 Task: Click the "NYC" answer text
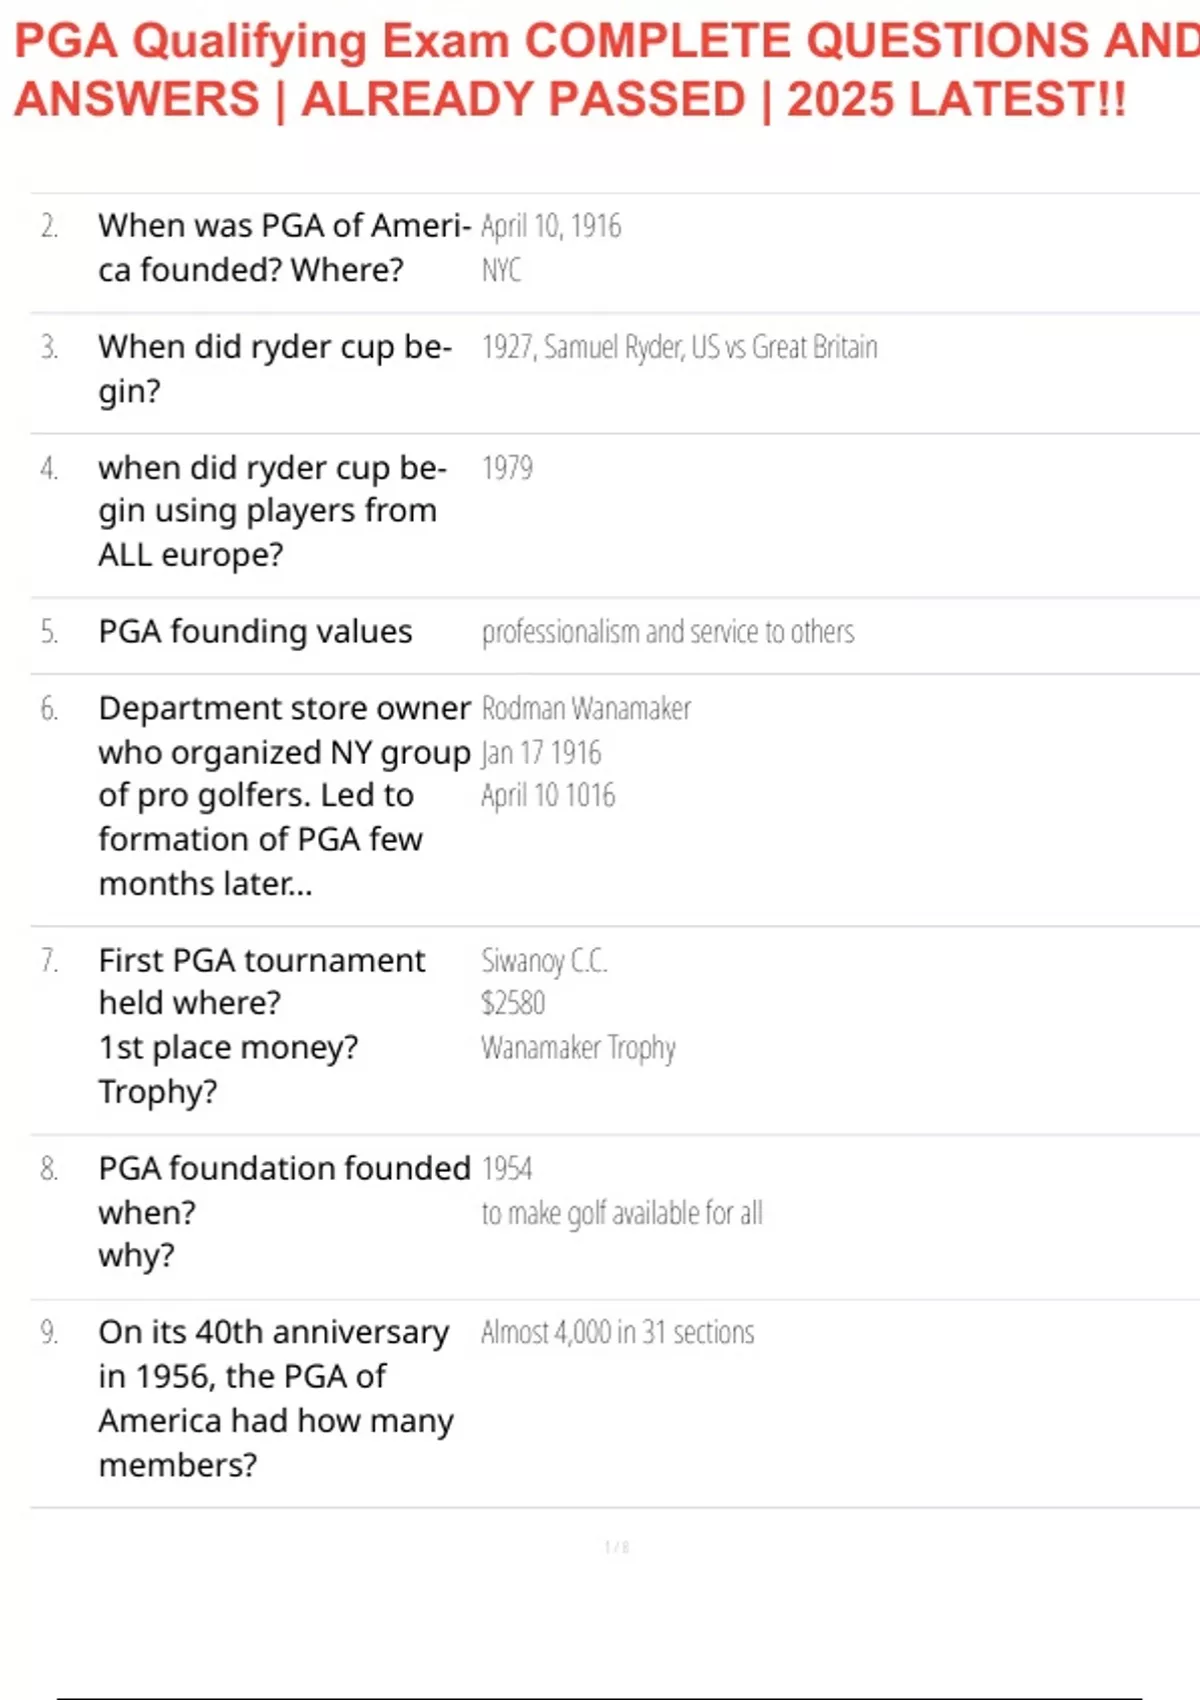(501, 270)
